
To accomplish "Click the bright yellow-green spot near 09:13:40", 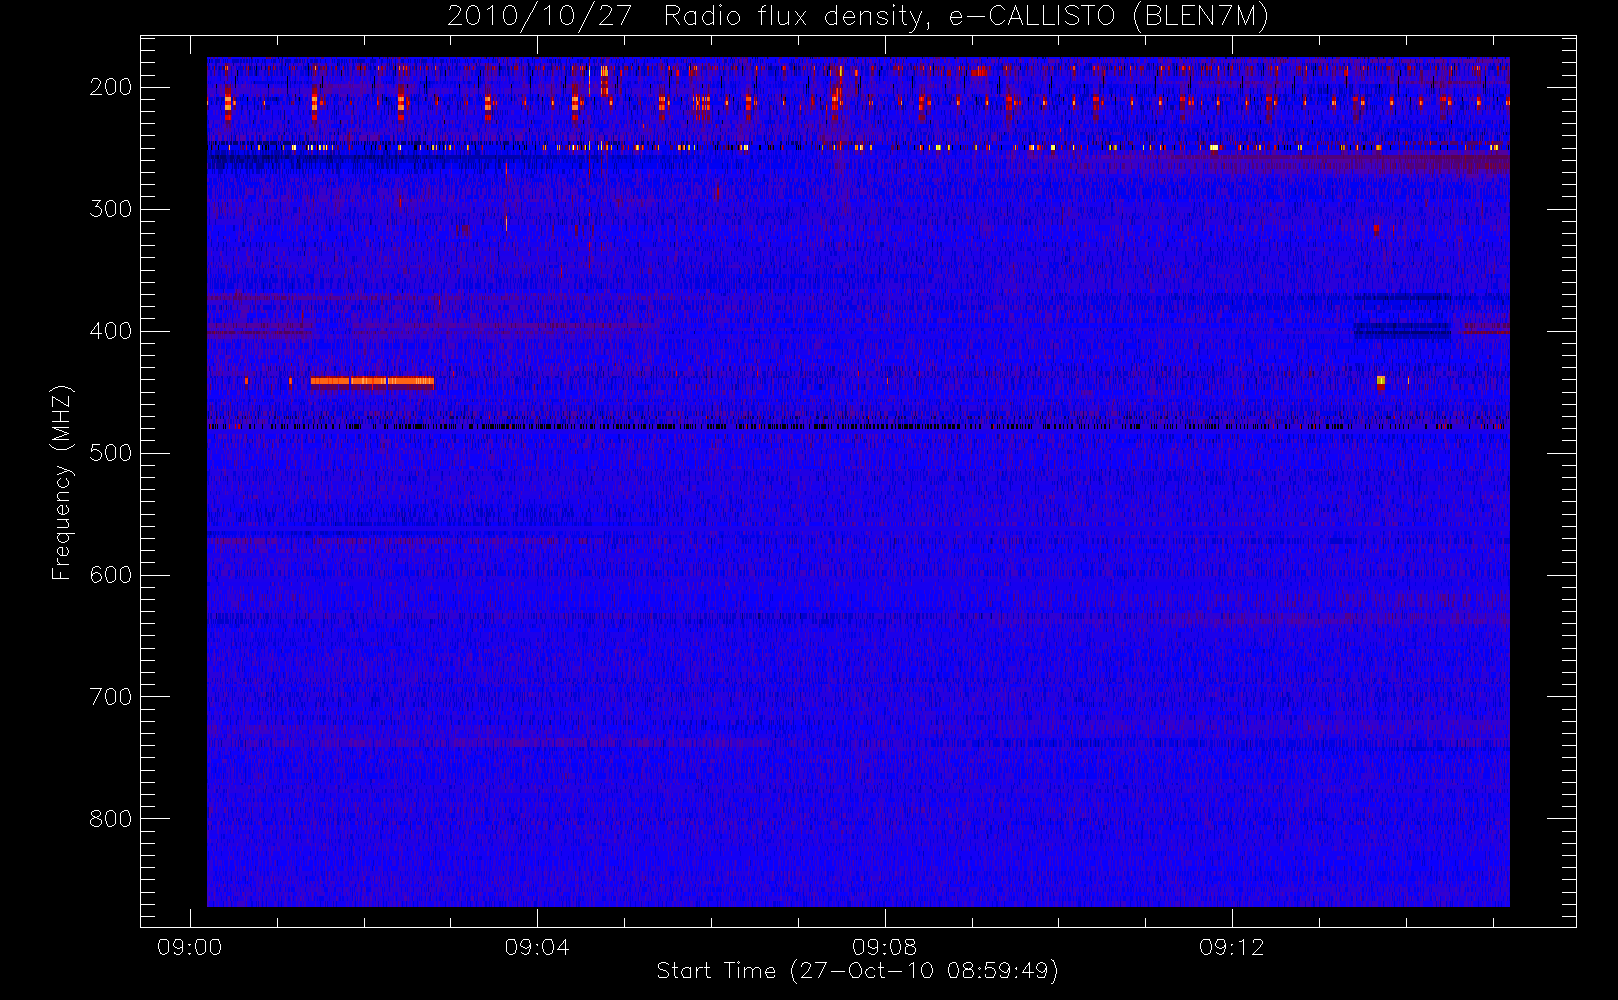I will click(x=1381, y=380).
